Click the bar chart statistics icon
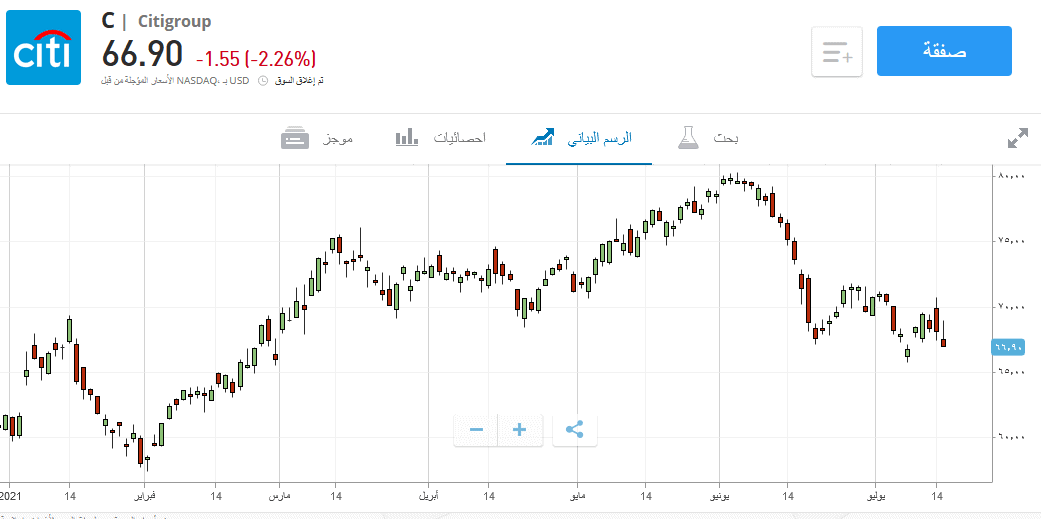 tap(407, 138)
